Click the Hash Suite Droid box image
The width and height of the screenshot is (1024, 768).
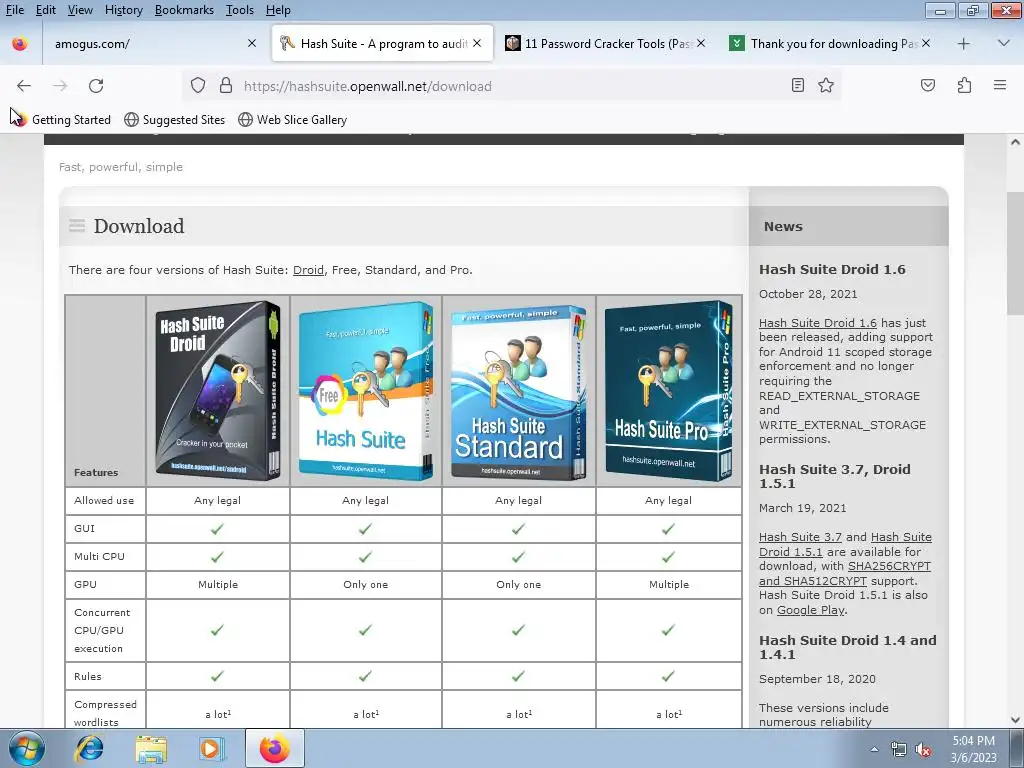coord(218,391)
